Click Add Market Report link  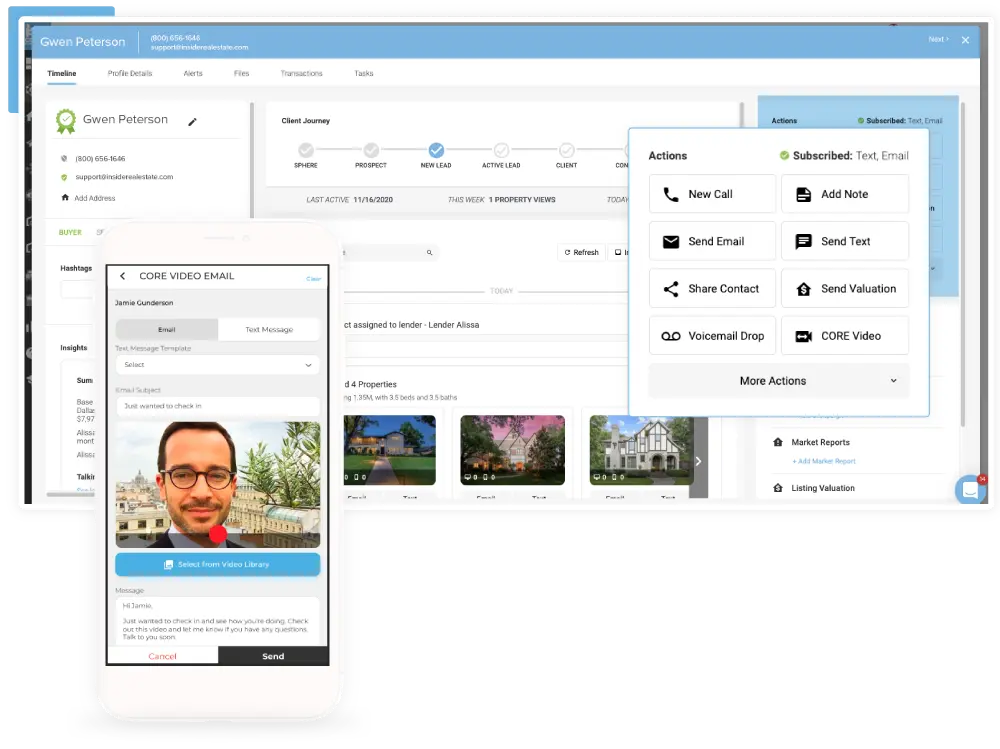(x=824, y=461)
